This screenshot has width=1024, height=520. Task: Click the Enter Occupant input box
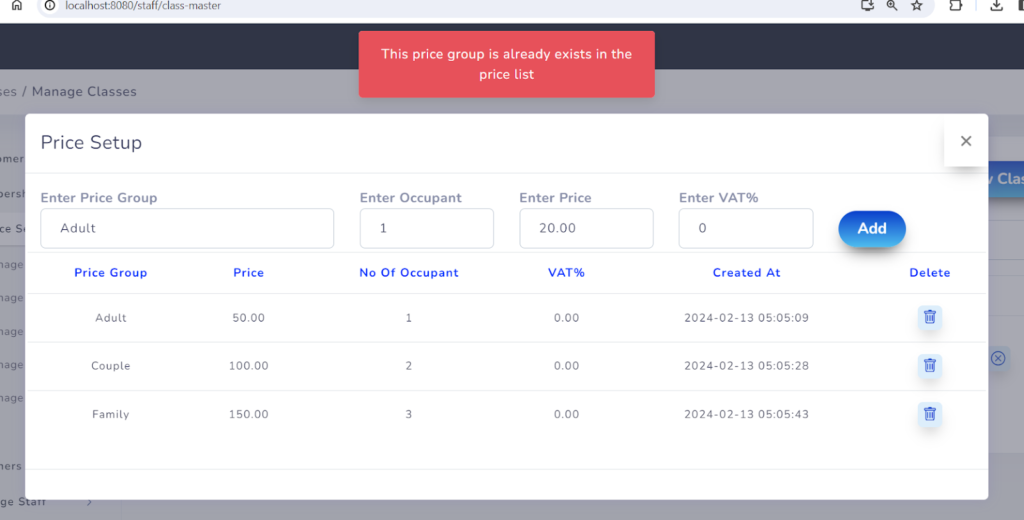pyautogui.click(x=426, y=228)
